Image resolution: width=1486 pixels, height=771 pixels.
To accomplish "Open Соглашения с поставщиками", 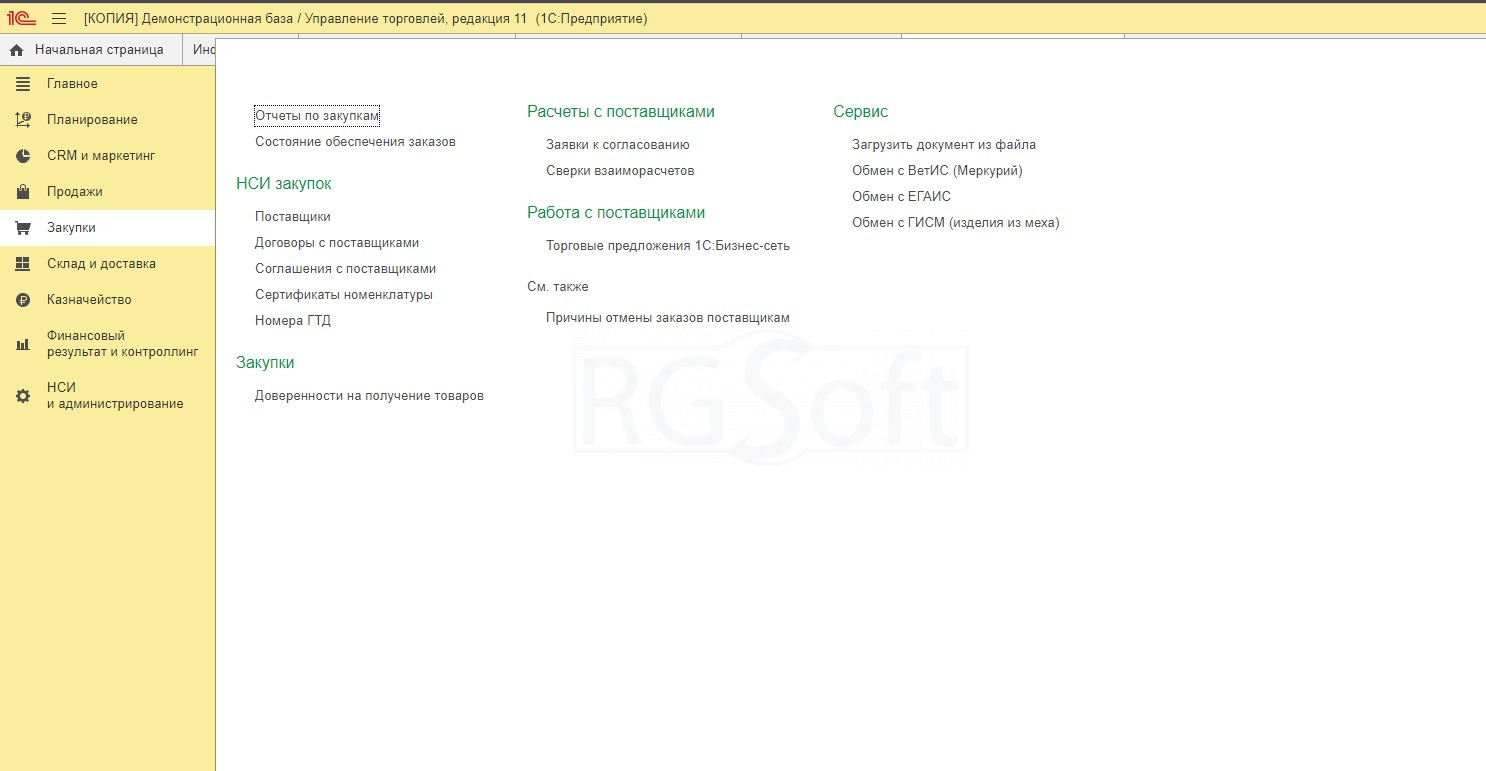I will pos(345,269).
